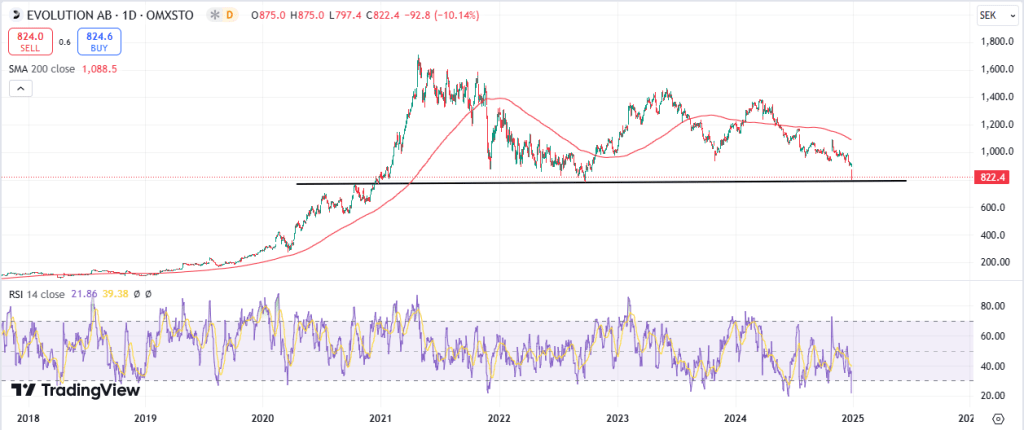Viewport: 1024px width, 430px height.
Task: Click the 0.6 spread value
Action: (64, 42)
